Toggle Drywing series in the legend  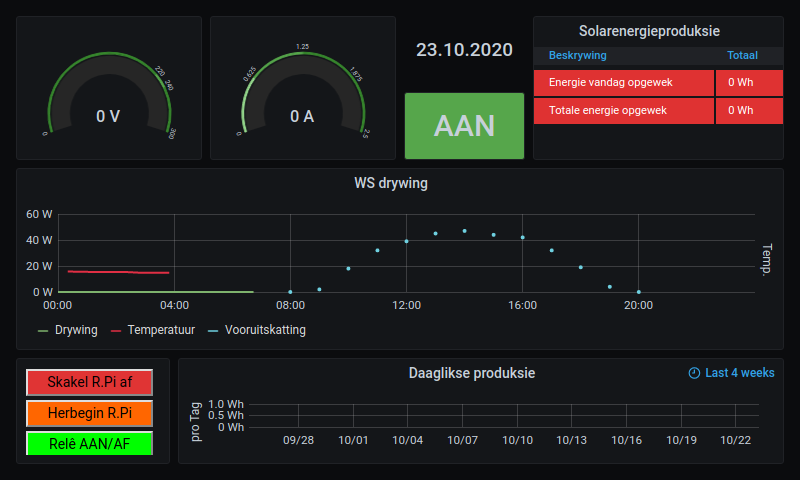[70, 329]
